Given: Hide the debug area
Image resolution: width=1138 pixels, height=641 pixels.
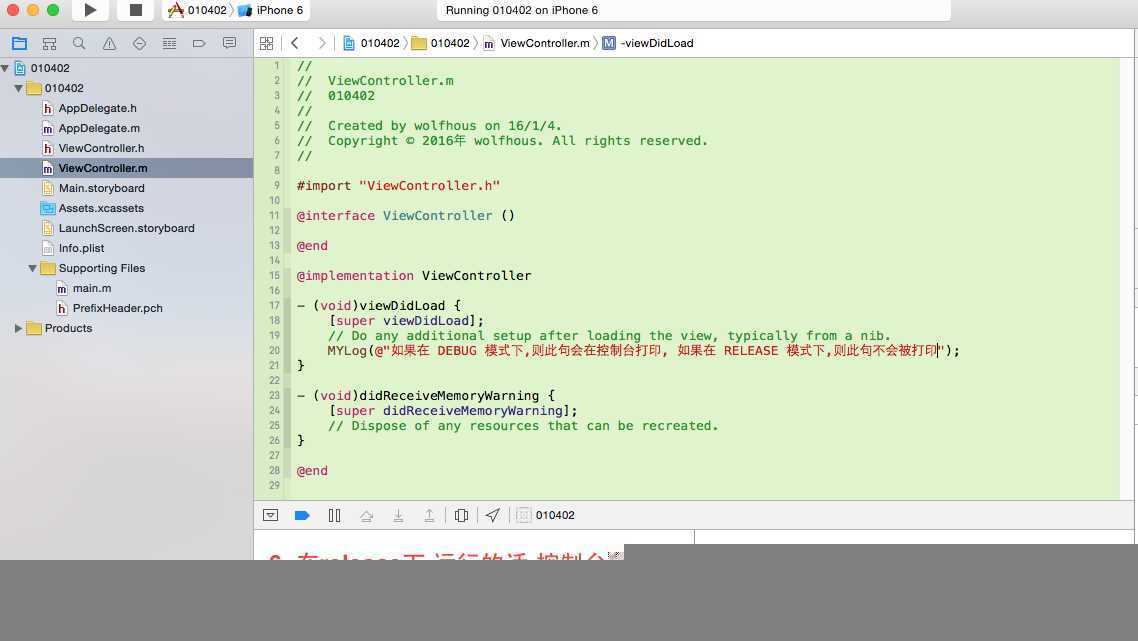Looking at the screenshot, I should pyautogui.click(x=271, y=515).
